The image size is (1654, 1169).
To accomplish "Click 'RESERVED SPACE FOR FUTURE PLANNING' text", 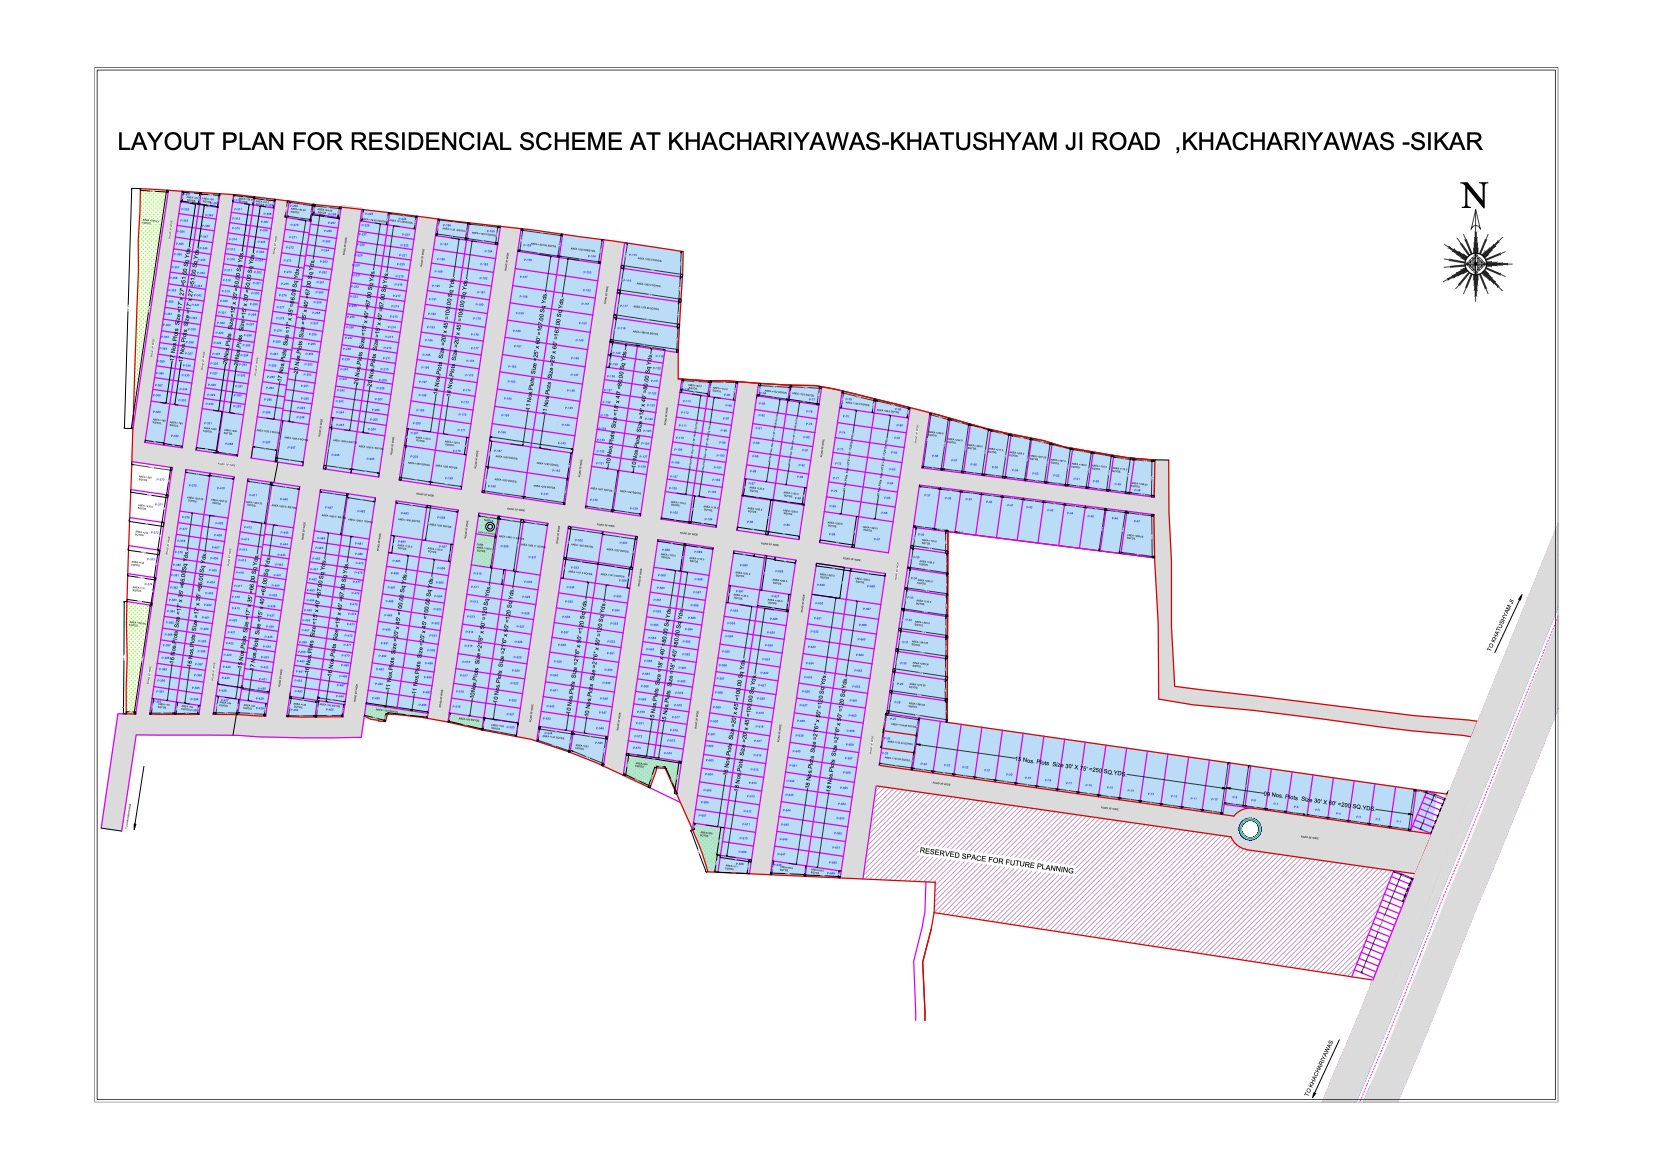I will (997, 857).
